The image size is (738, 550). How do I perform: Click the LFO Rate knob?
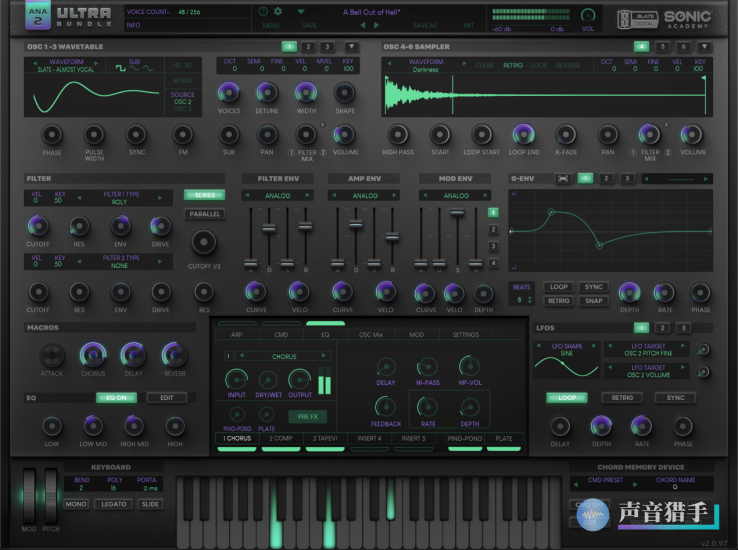[641, 425]
